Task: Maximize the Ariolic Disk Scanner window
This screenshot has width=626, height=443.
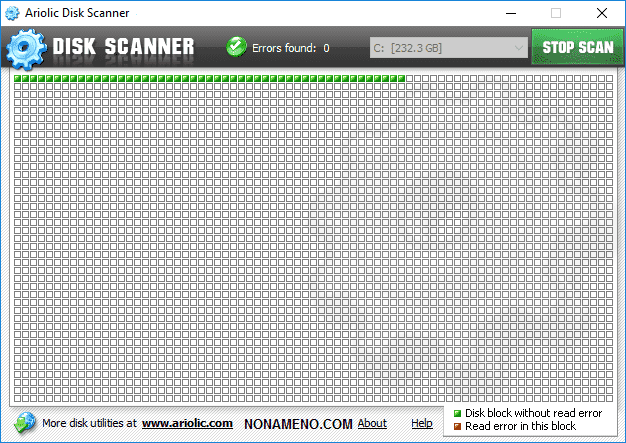Action: pos(556,14)
